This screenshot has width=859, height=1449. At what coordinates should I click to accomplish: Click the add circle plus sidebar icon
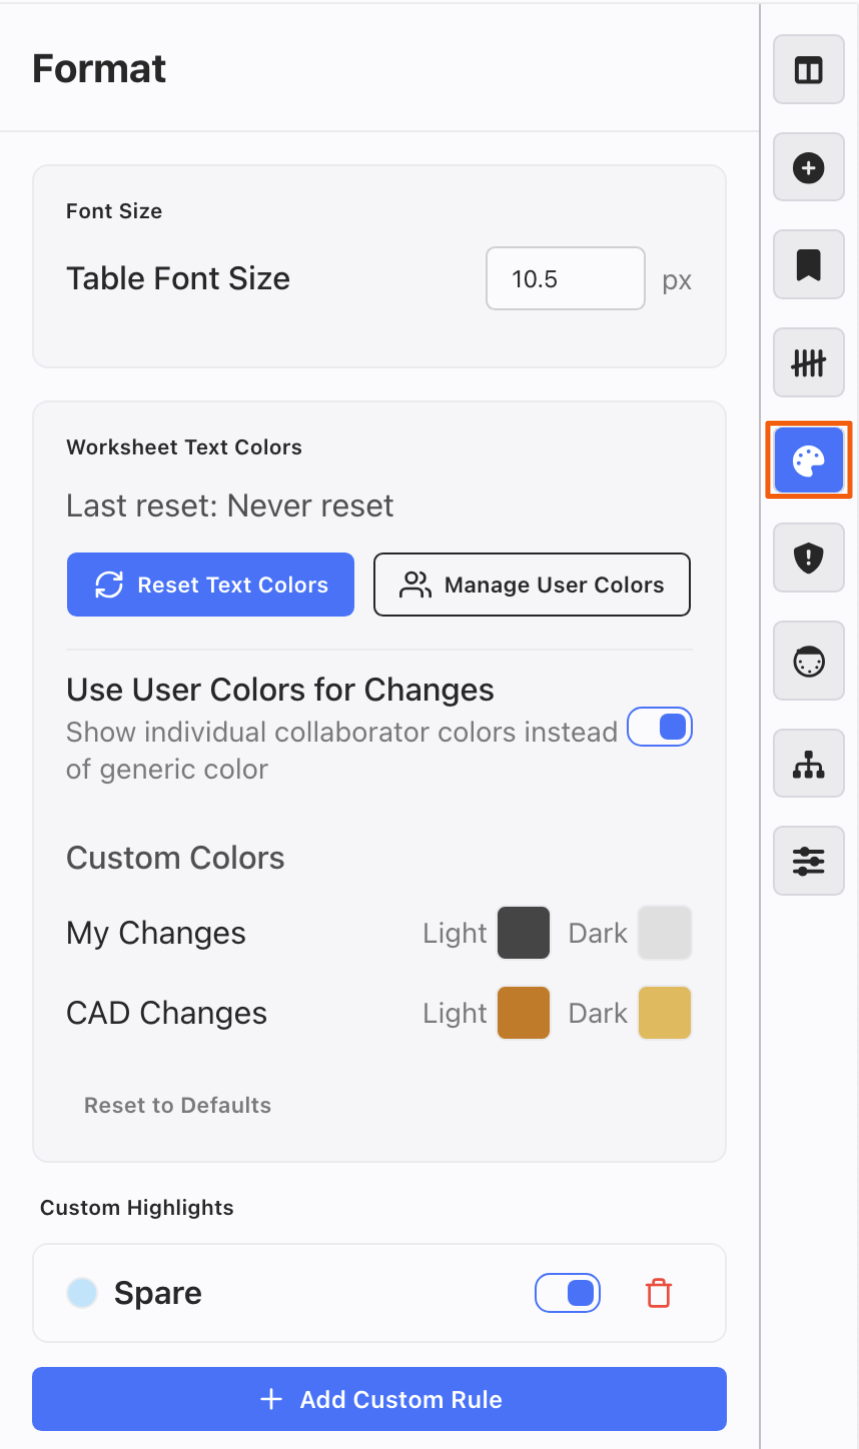pos(808,168)
